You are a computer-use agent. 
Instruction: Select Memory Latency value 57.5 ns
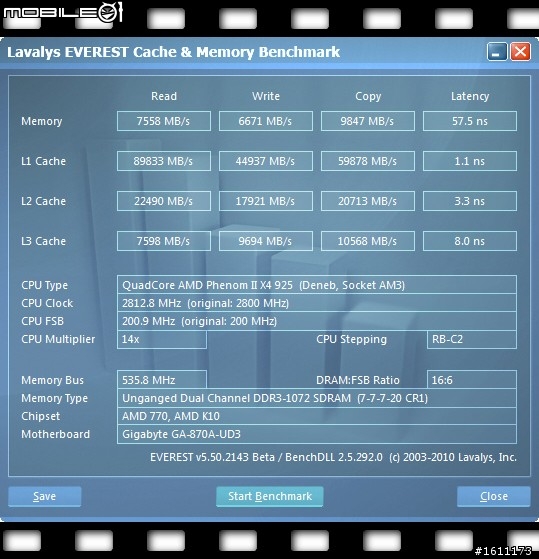click(x=470, y=121)
